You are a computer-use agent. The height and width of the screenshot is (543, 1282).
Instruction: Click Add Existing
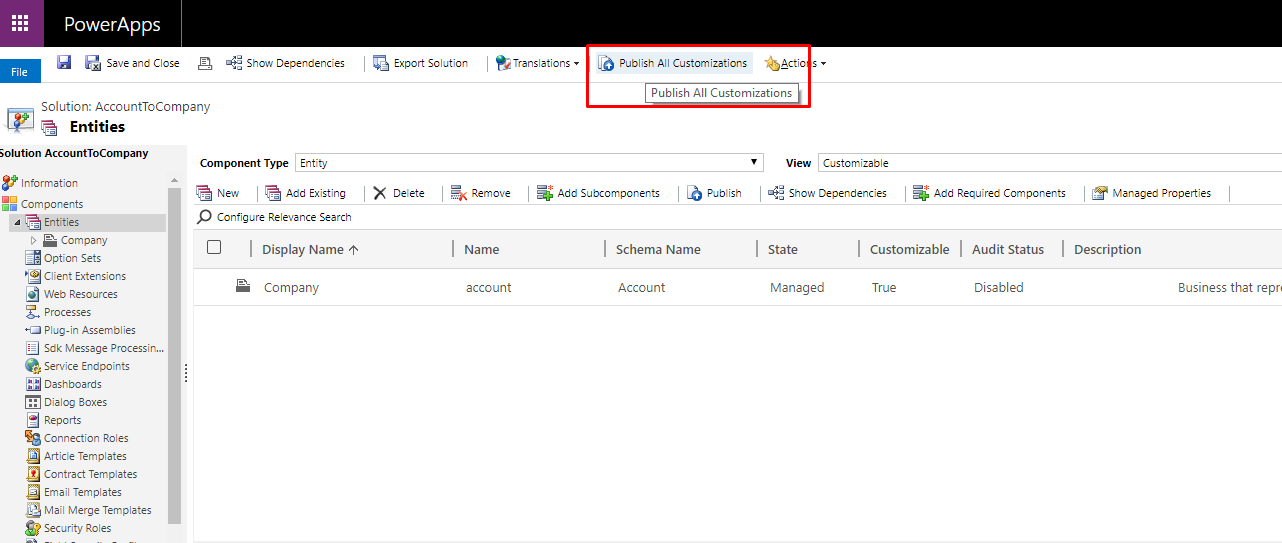point(306,193)
